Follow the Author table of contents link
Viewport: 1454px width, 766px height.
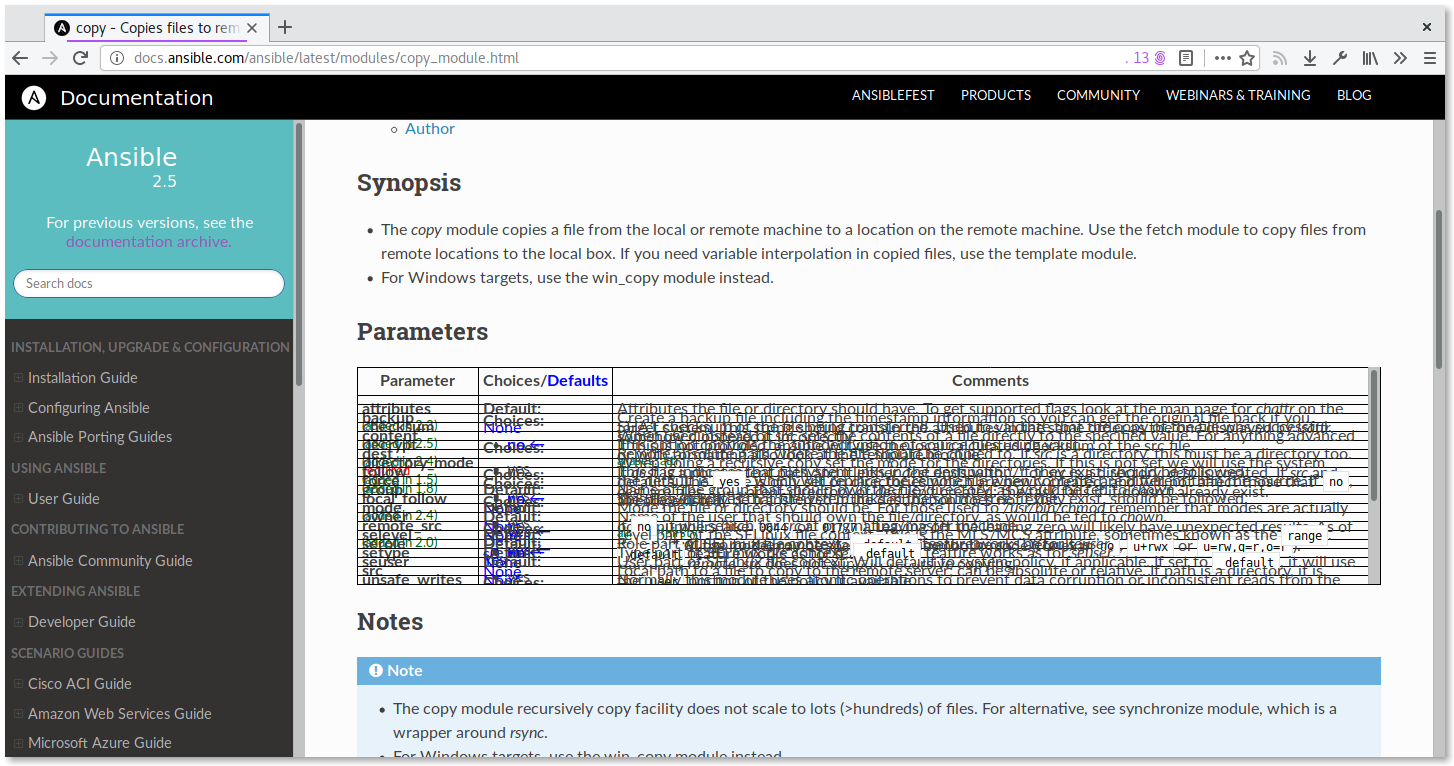pyautogui.click(x=430, y=129)
